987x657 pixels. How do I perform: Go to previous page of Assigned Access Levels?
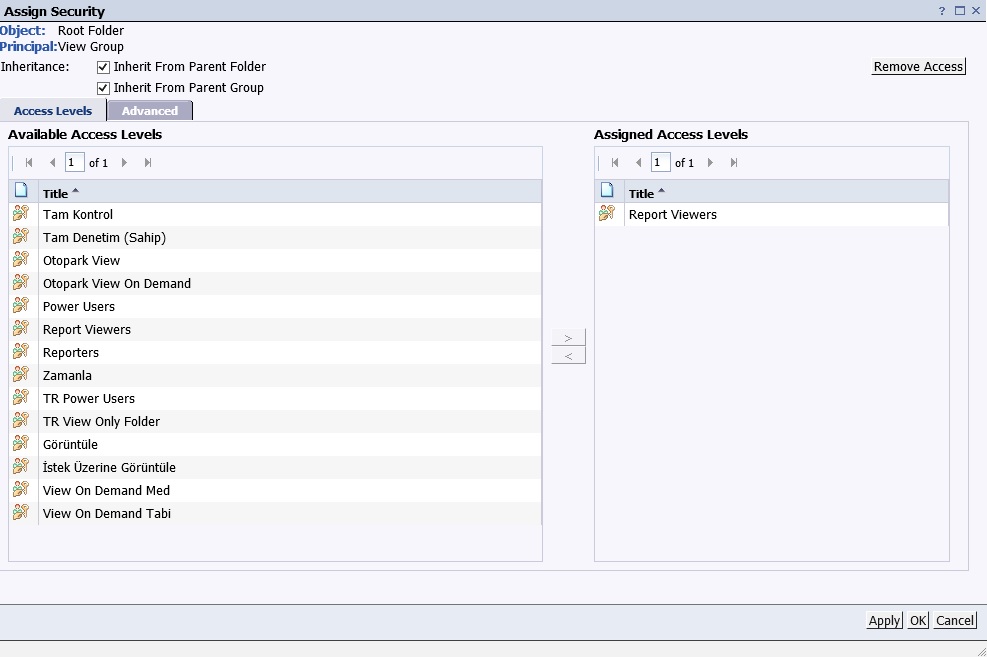point(638,162)
